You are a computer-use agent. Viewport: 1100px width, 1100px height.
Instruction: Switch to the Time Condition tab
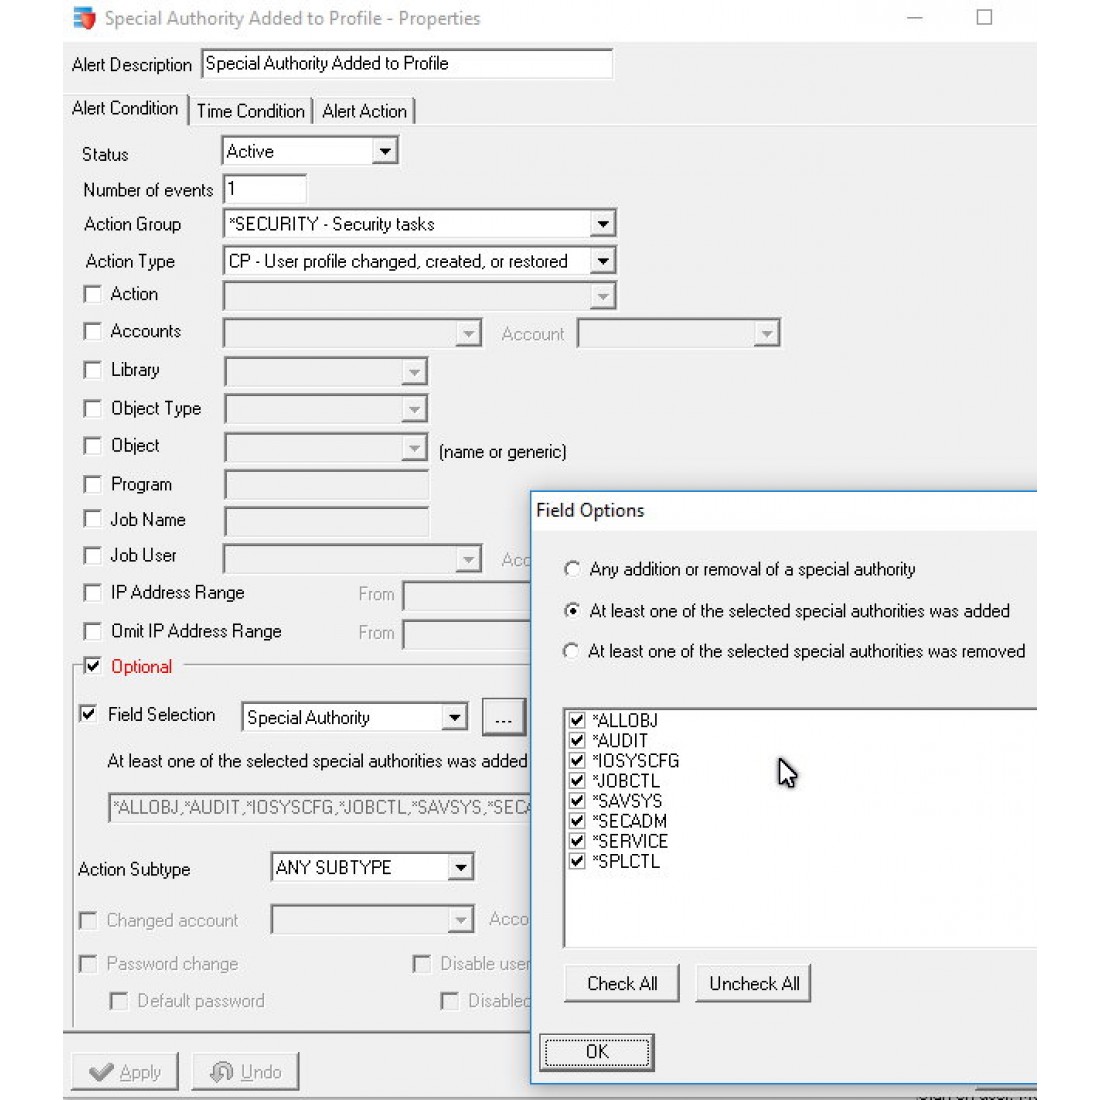click(250, 110)
